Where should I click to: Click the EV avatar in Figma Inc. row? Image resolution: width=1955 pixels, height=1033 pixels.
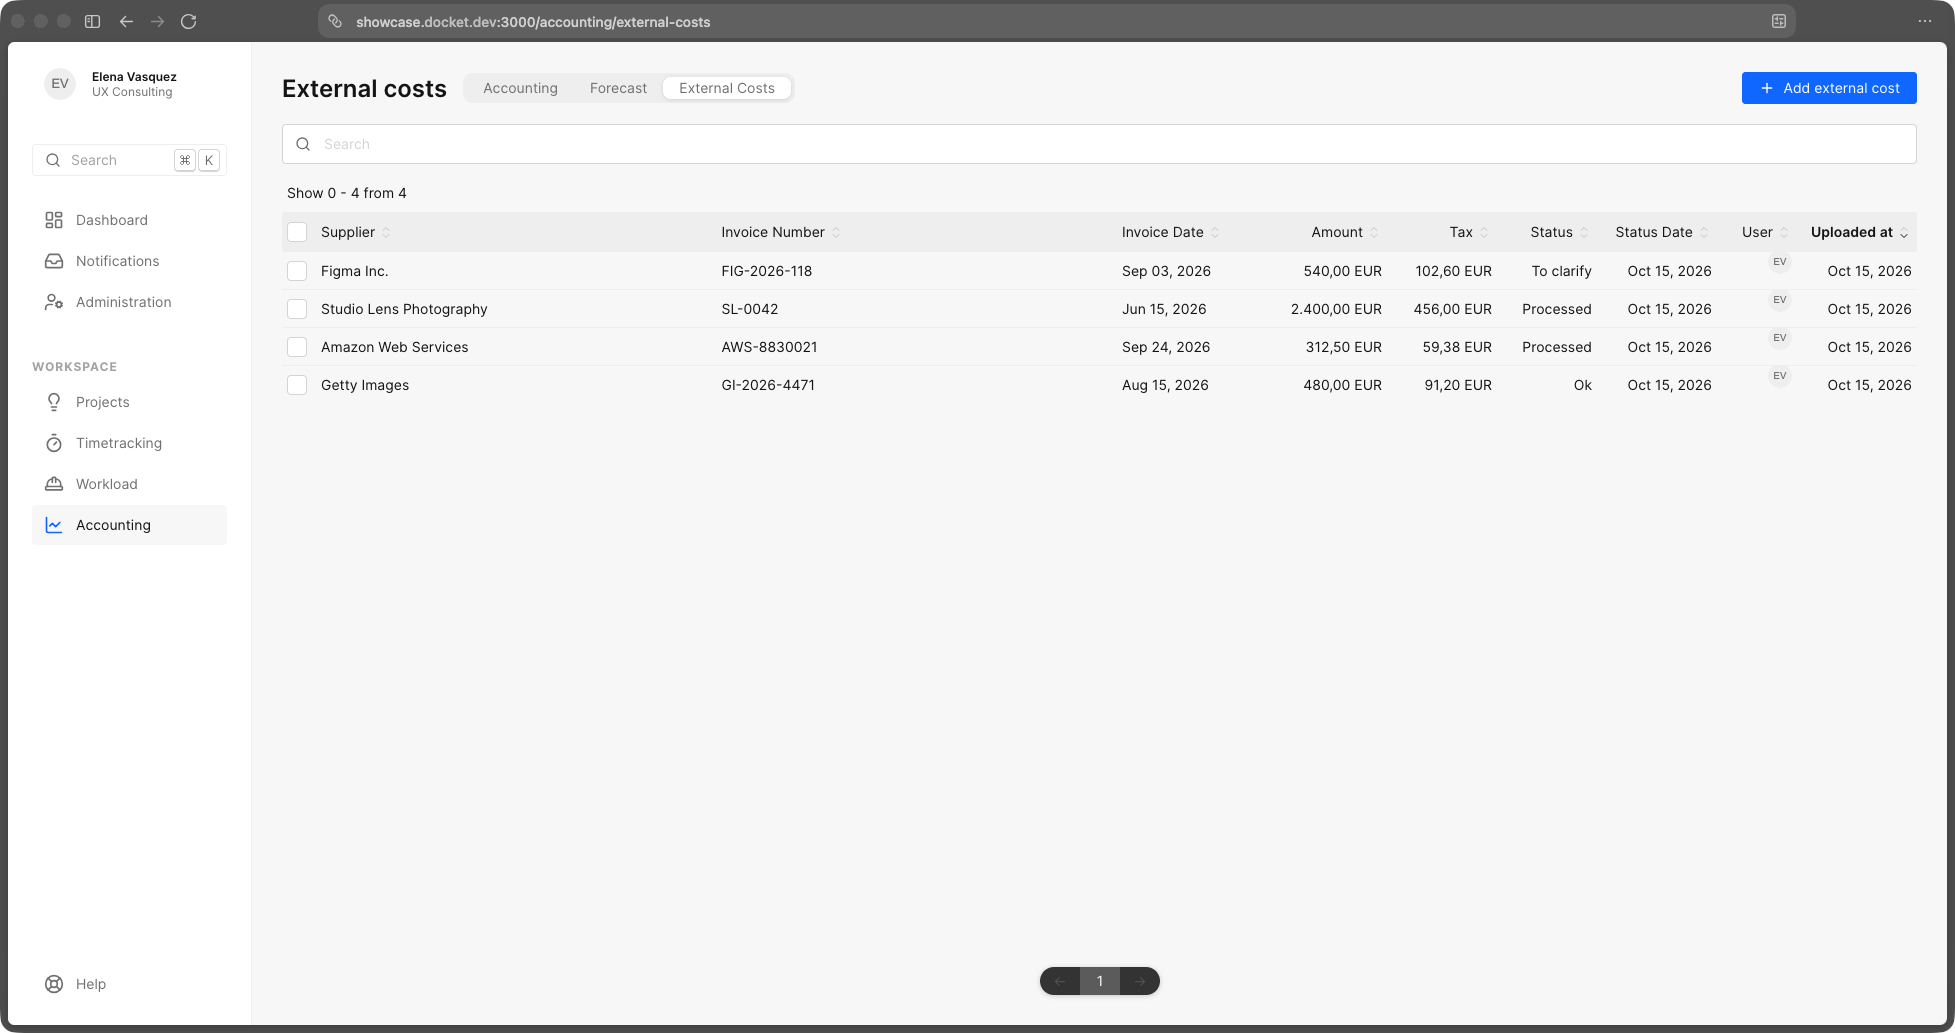pos(1780,262)
